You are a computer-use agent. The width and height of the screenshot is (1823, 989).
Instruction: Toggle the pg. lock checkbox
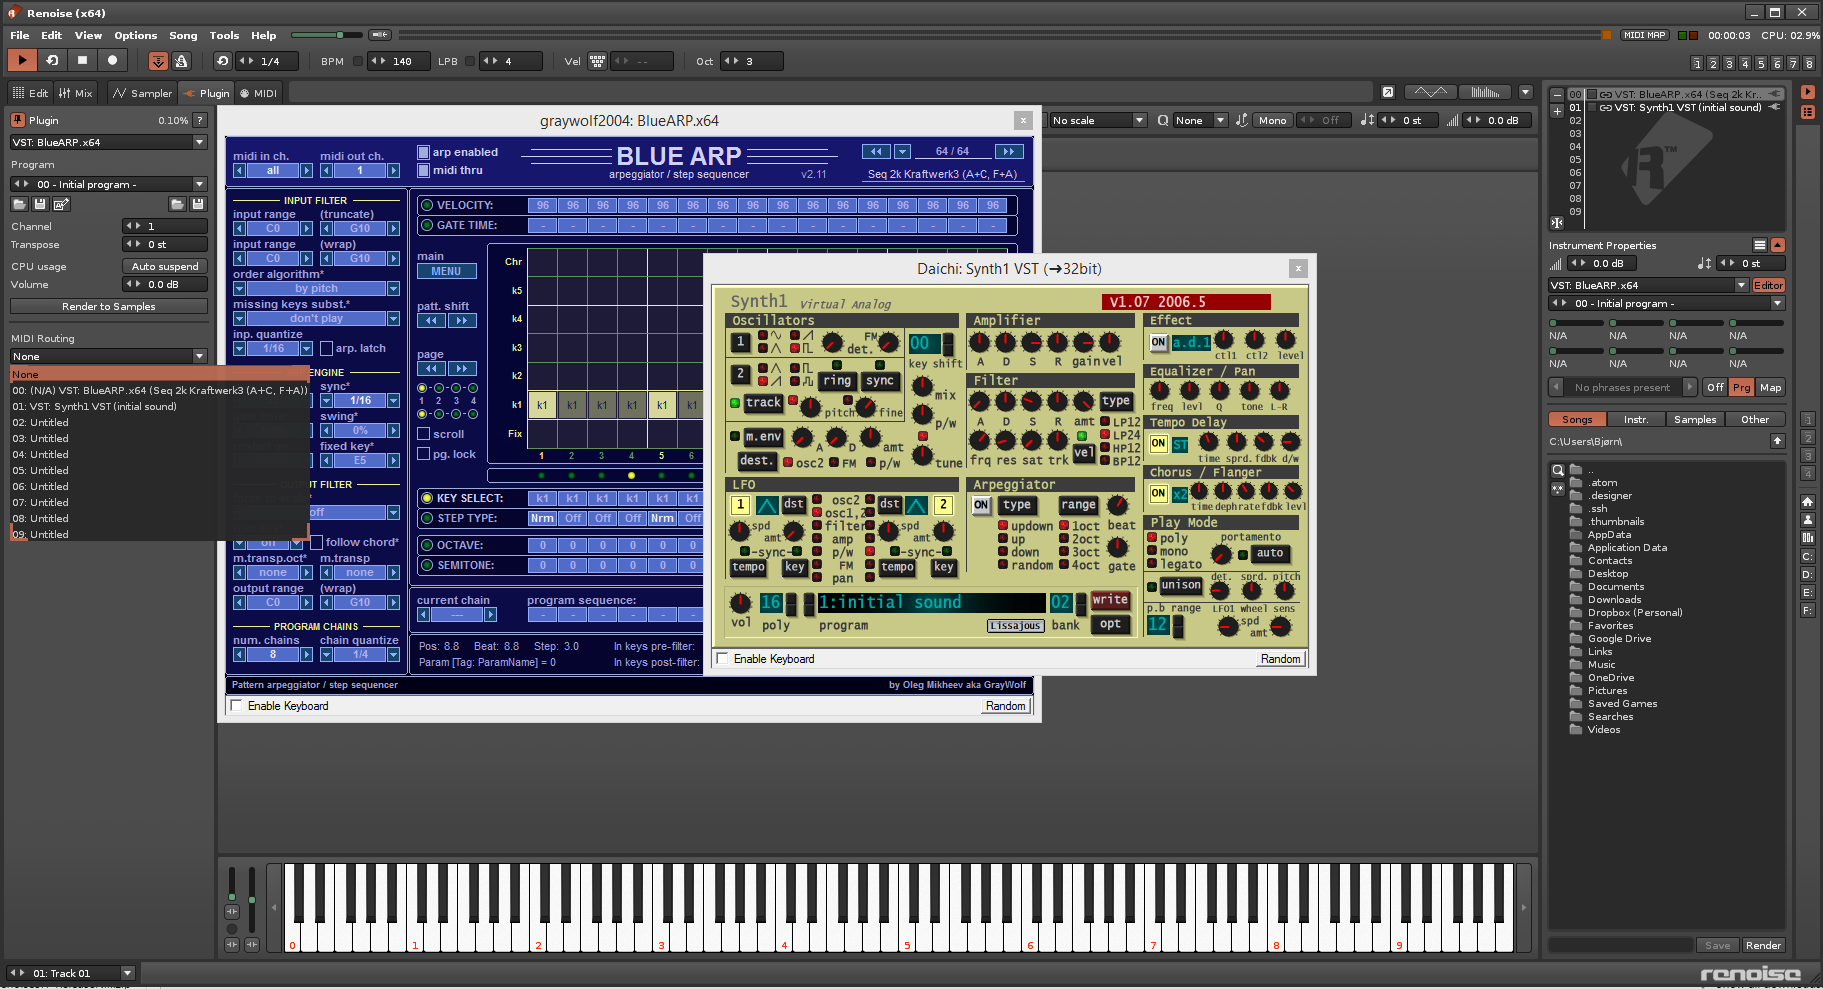(423, 454)
